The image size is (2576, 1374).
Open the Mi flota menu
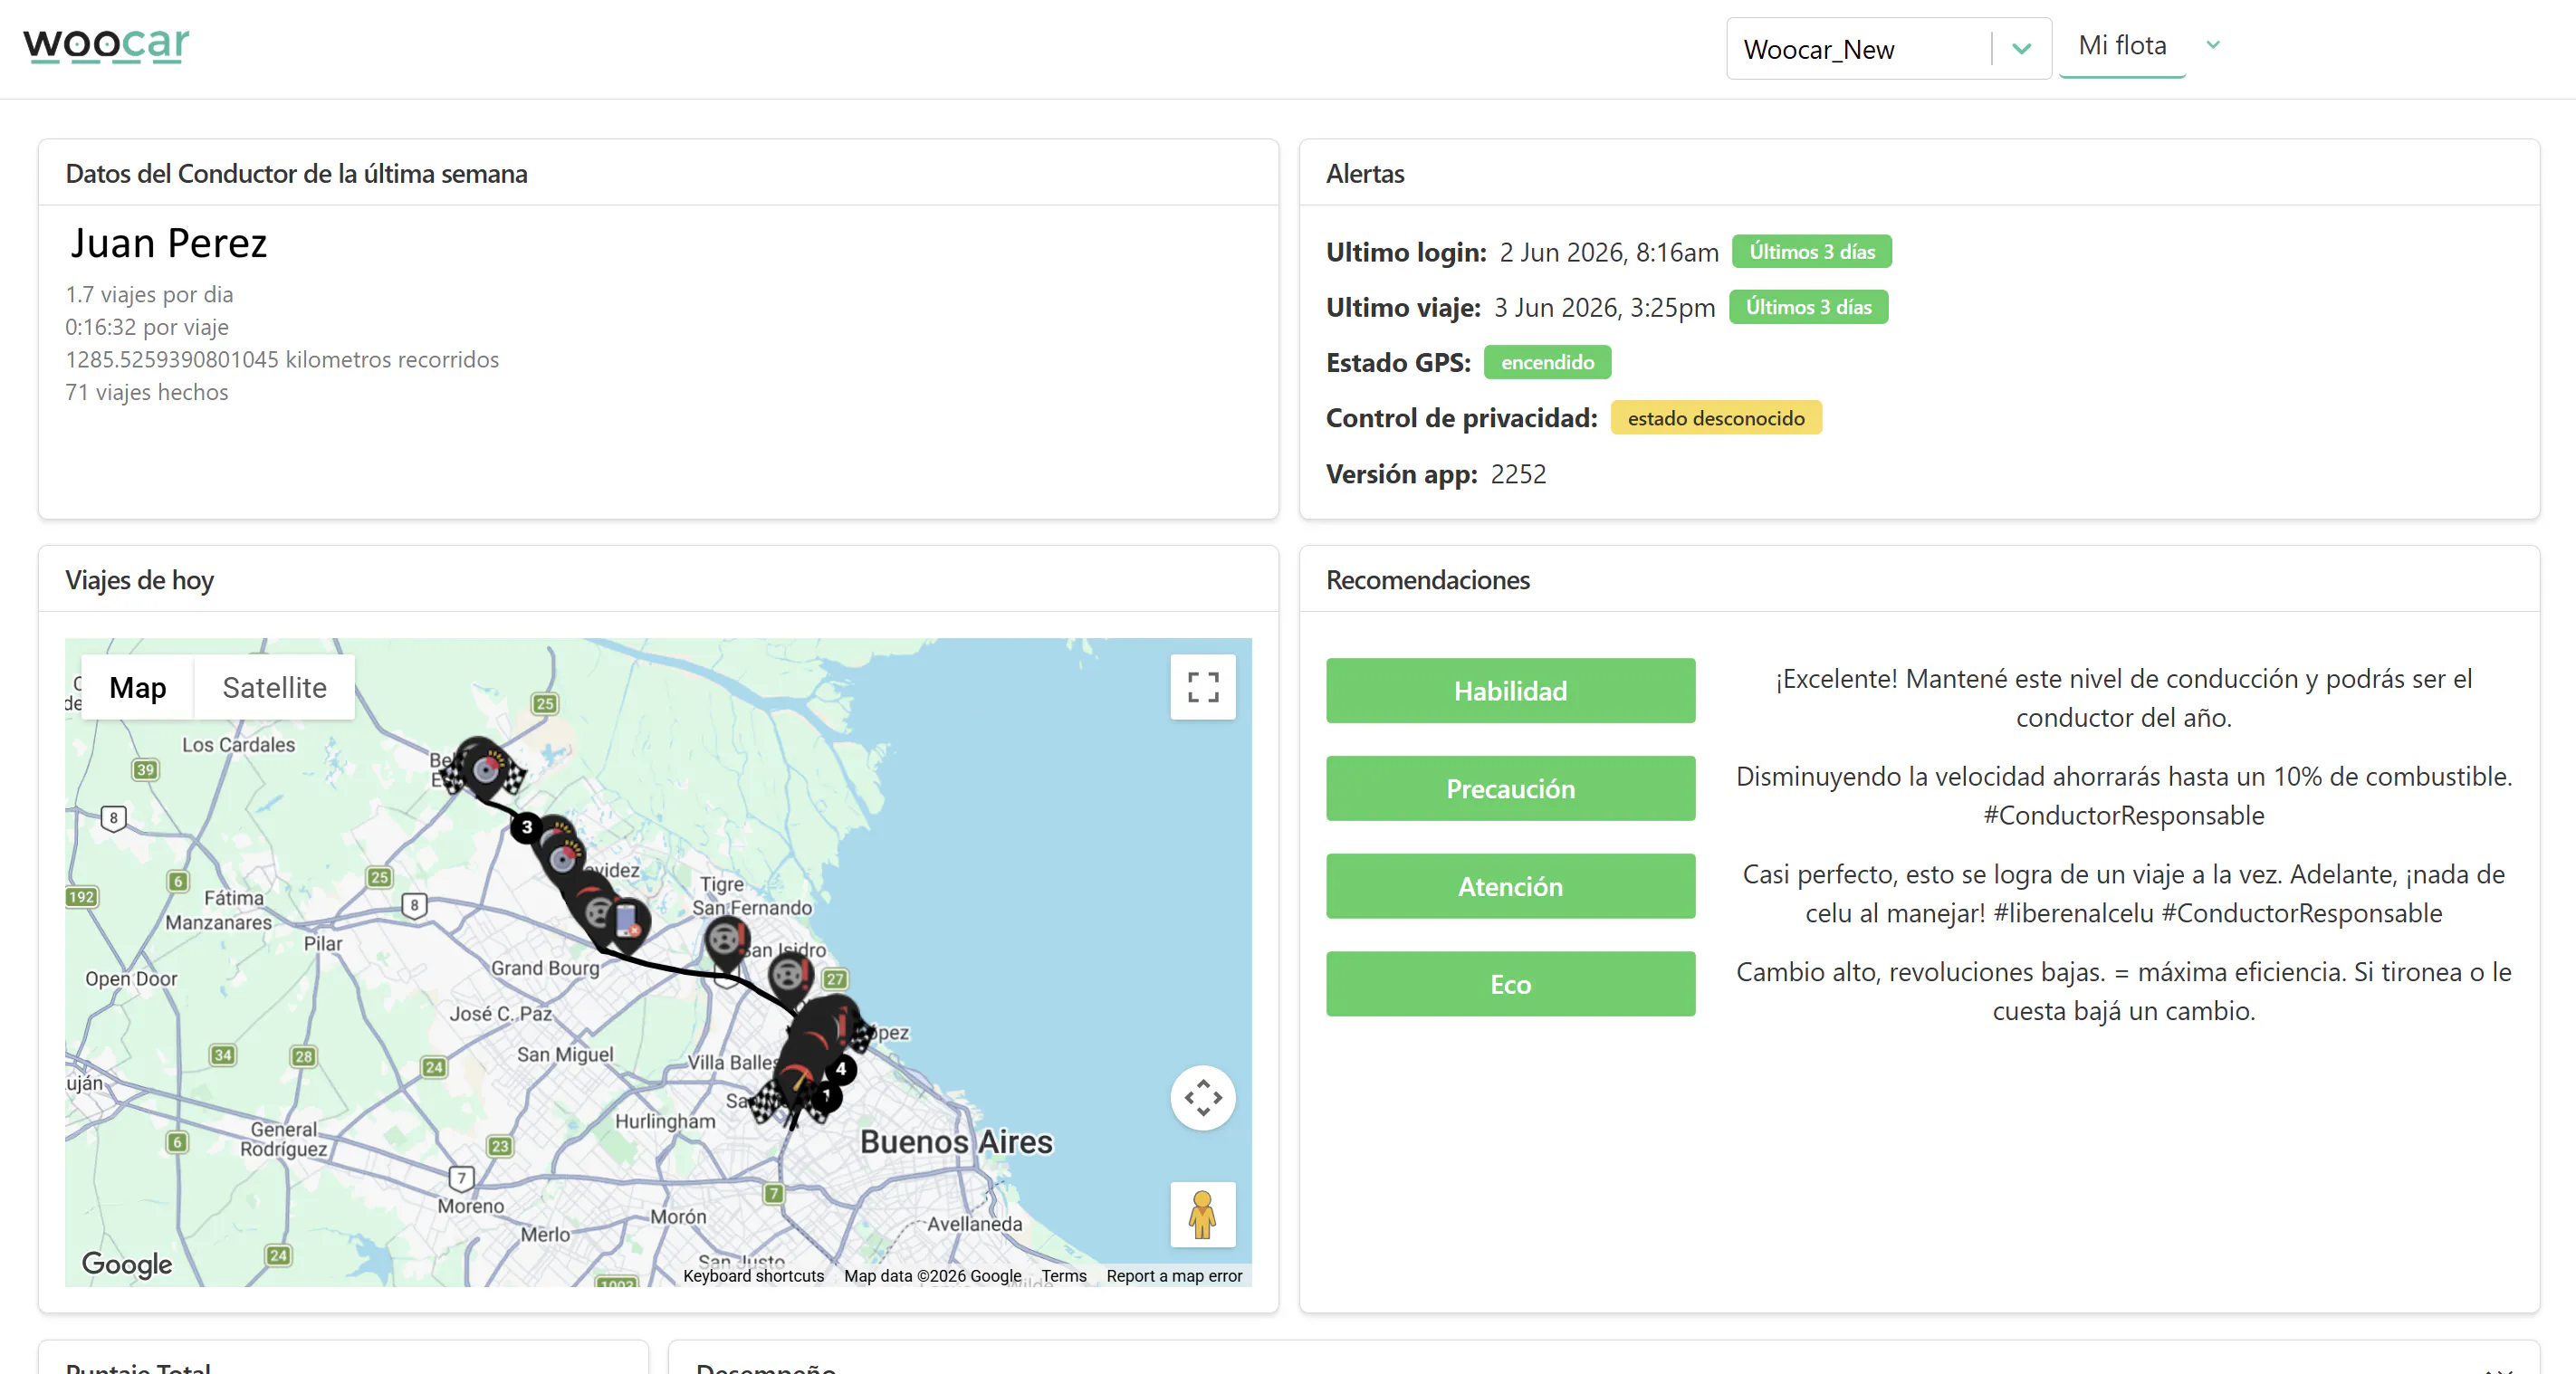tap(2122, 46)
